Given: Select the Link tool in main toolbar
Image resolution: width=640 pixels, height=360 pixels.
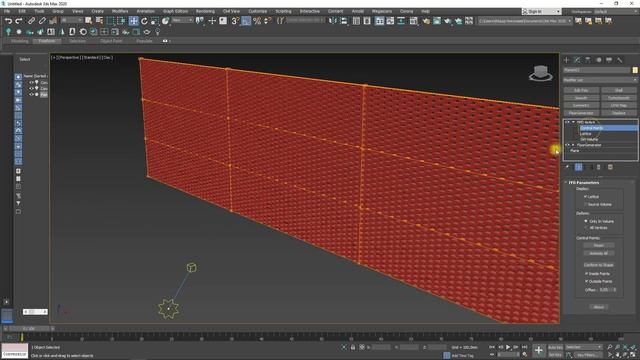Looking at the screenshot, I should [31, 20].
